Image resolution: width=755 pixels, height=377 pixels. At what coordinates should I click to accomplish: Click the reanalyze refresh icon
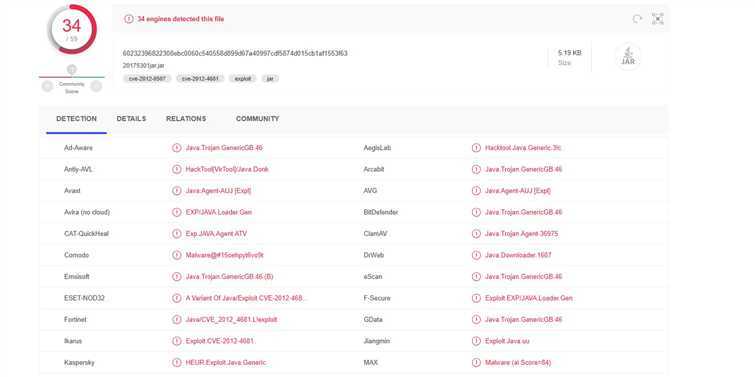coord(637,19)
